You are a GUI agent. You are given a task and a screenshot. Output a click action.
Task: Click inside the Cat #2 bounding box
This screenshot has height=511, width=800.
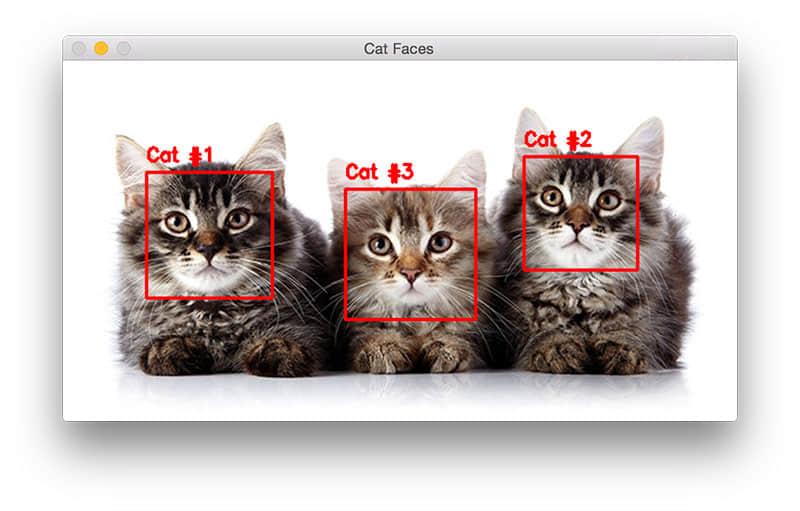click(x=581, y=213)
